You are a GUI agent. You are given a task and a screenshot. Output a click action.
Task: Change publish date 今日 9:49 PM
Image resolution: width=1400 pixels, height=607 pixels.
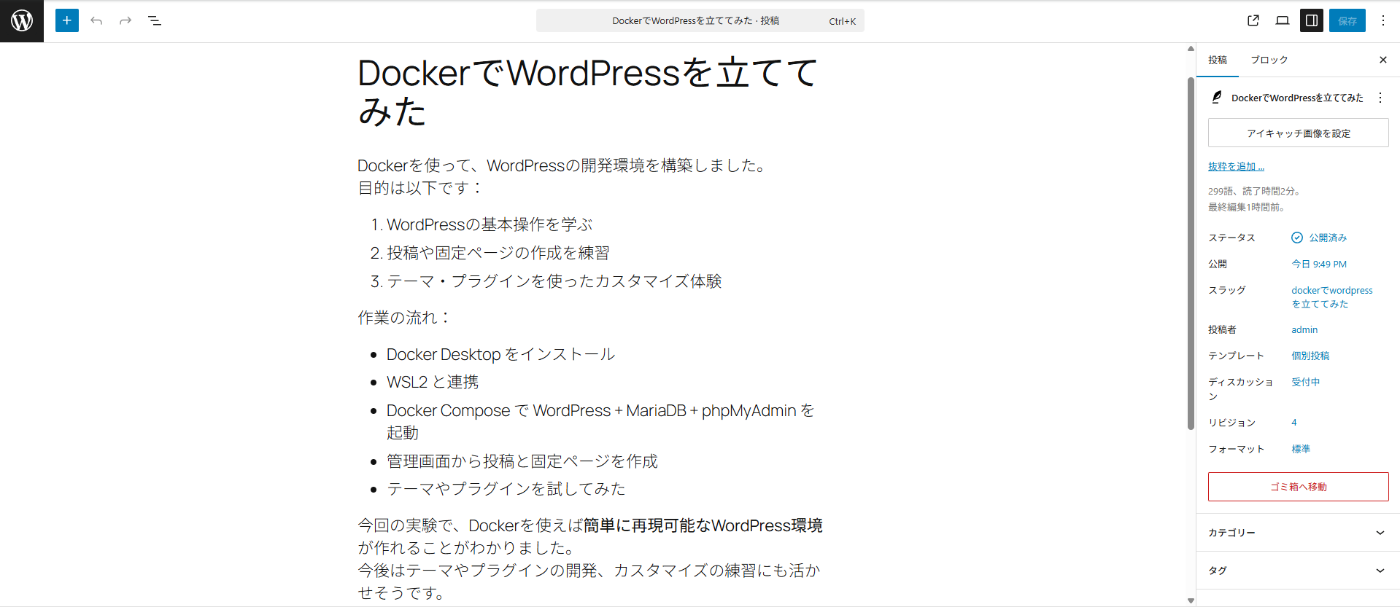click(x=1319, y=264)
